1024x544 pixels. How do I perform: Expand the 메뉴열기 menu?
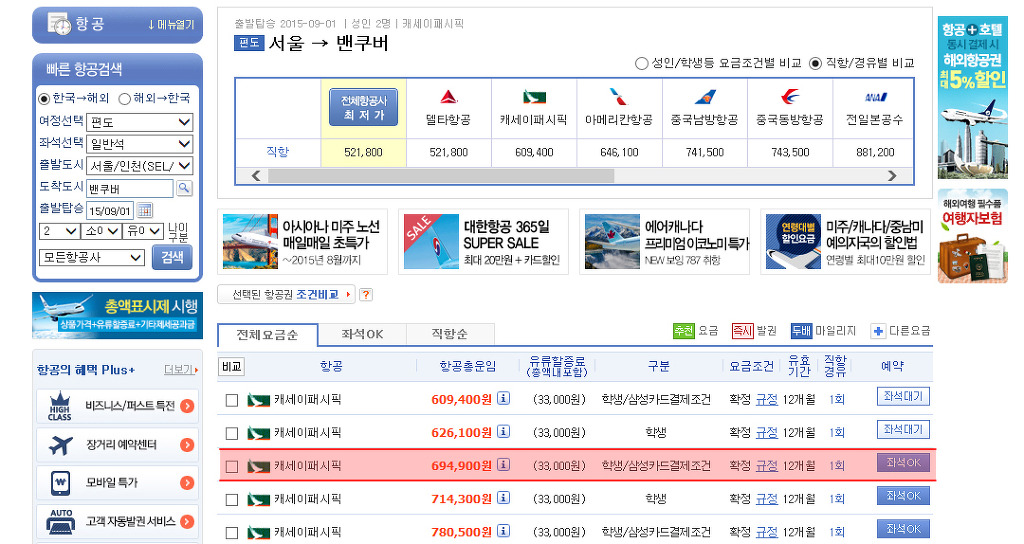pyautogui.click(x=171, y=25)
